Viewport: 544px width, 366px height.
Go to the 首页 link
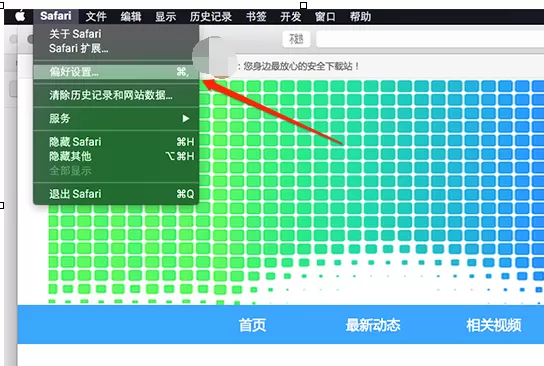click(252, 325)
